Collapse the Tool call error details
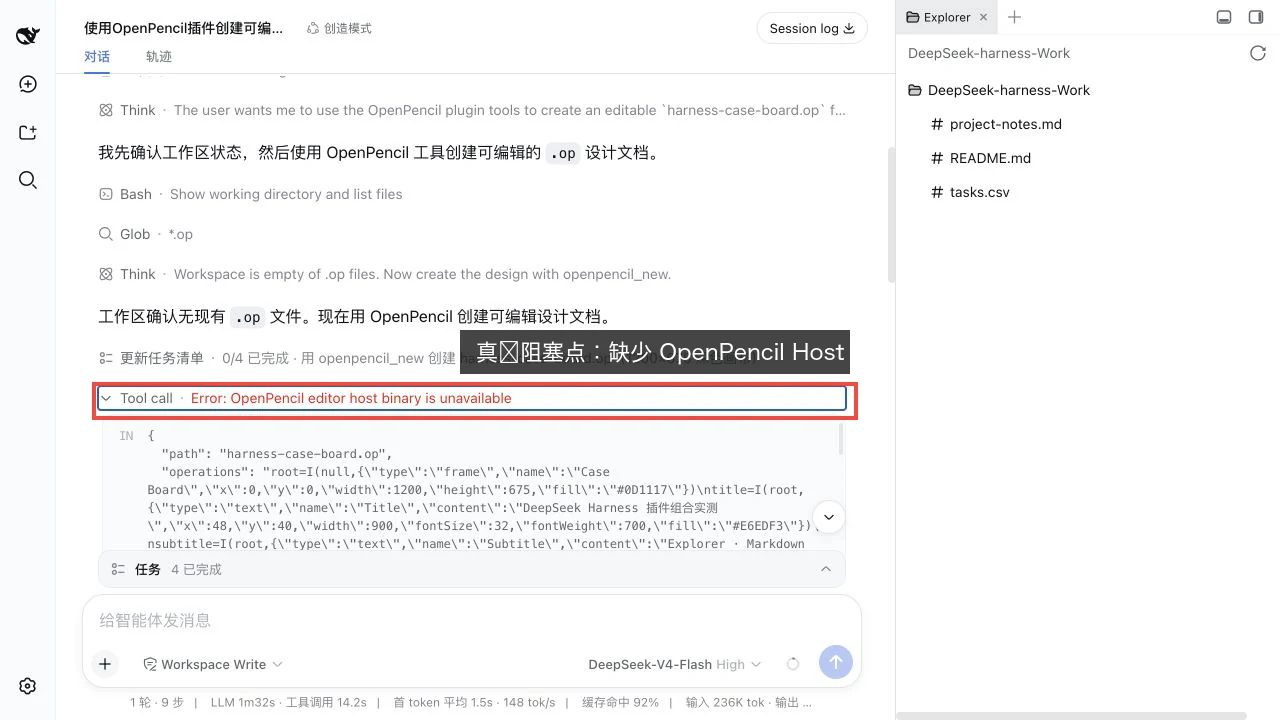1280x720 pixels. (x=106, y=398)
